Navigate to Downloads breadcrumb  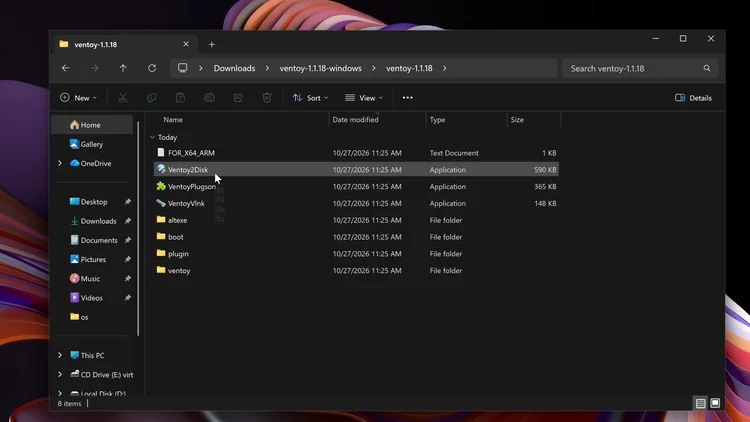(x=234, y=68)
